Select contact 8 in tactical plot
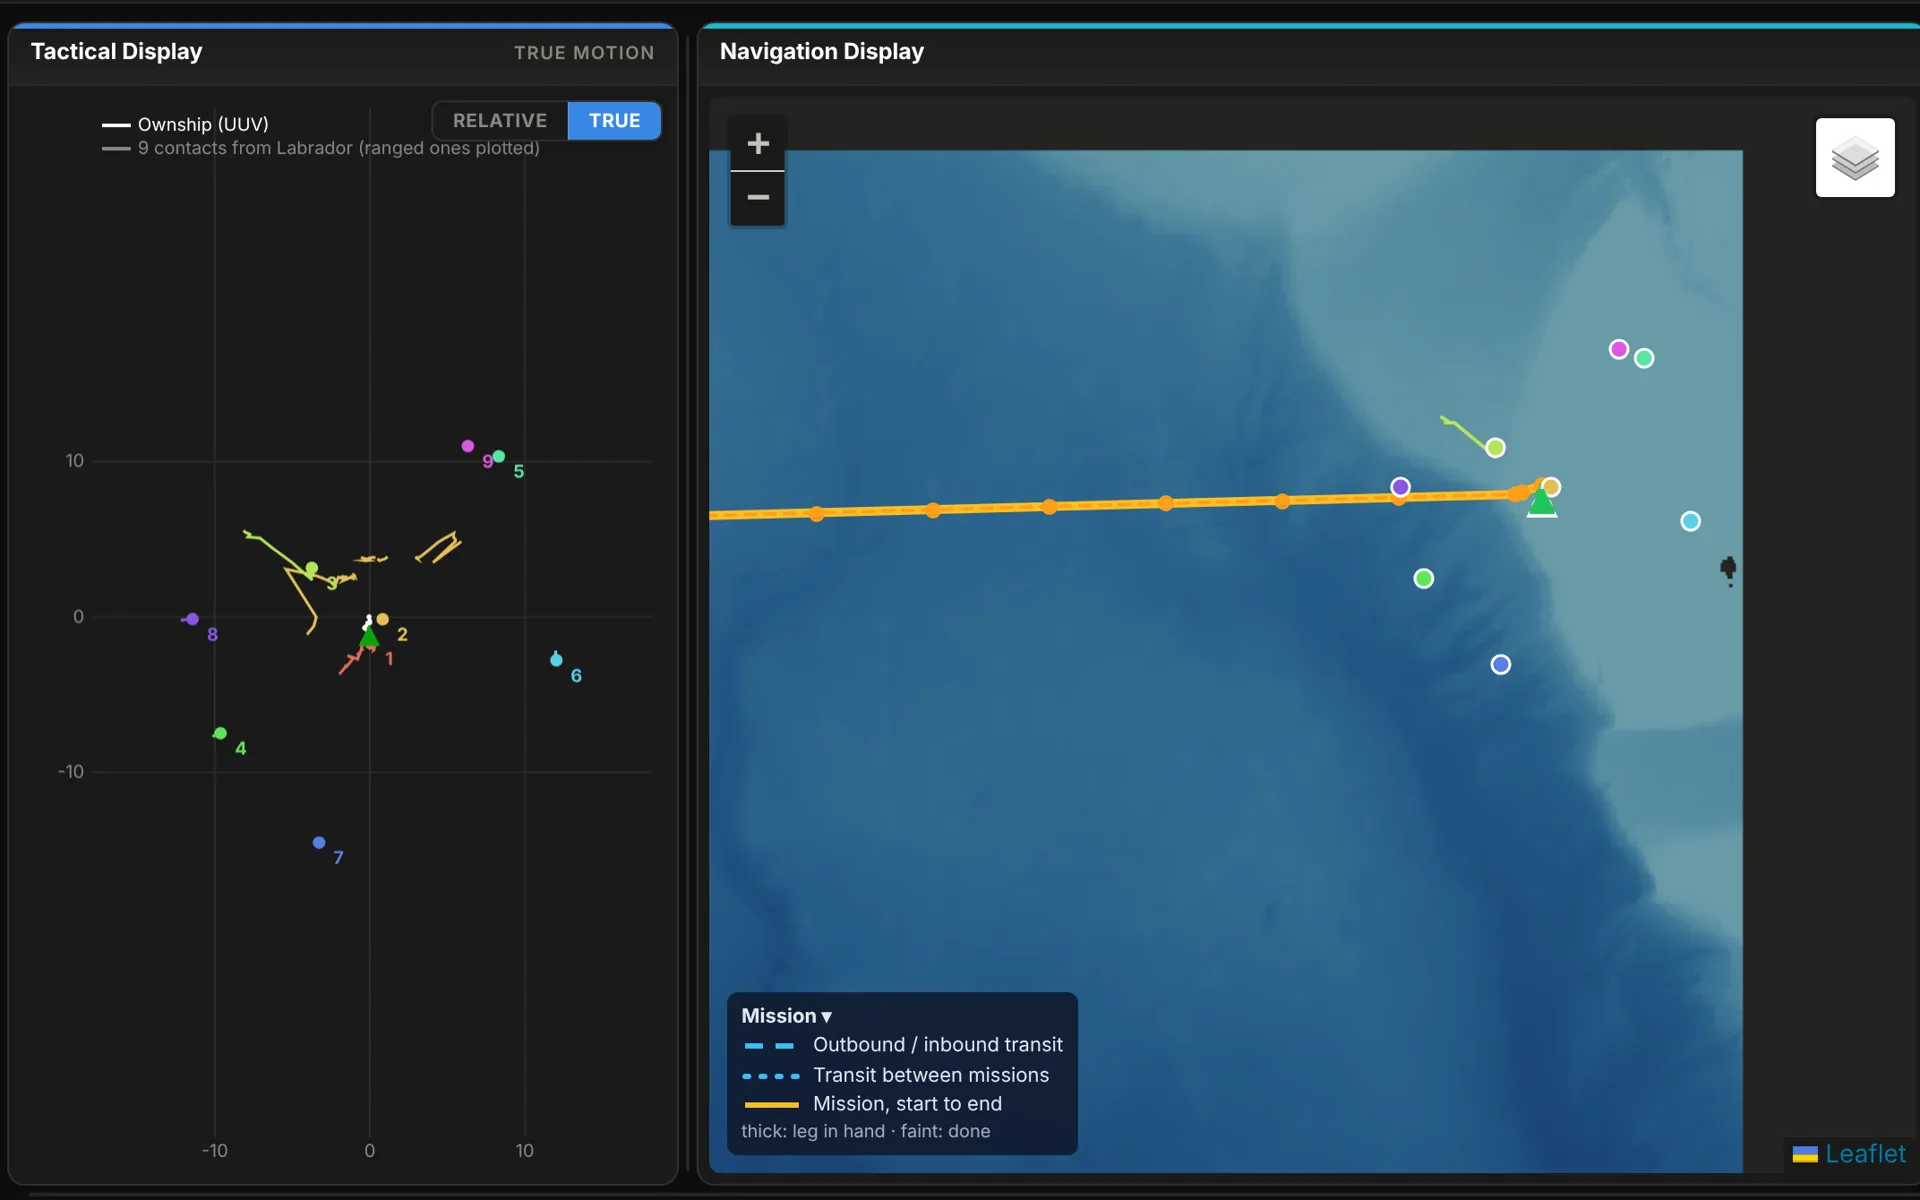The width and height of the screenshot is (1920, 1200). (x=192, y=619)
